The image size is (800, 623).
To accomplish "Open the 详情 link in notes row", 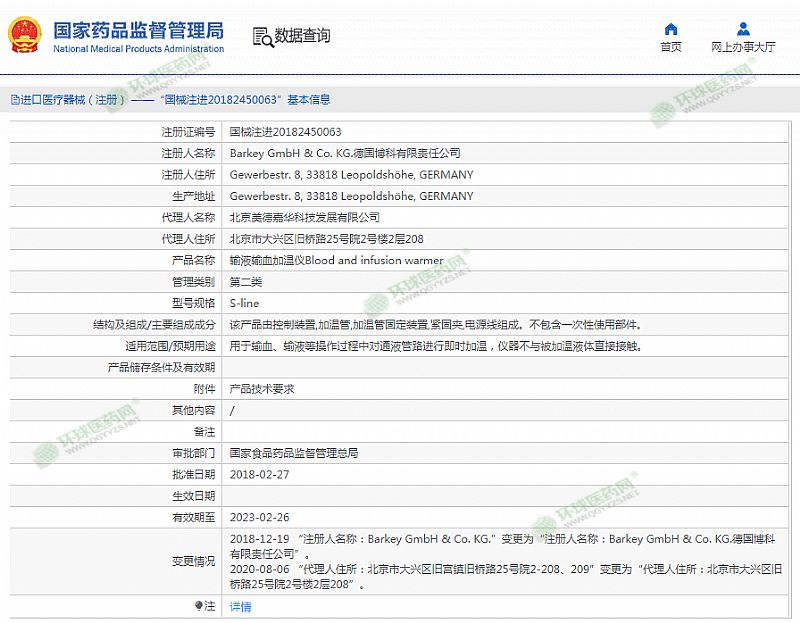I will point(240,606).
